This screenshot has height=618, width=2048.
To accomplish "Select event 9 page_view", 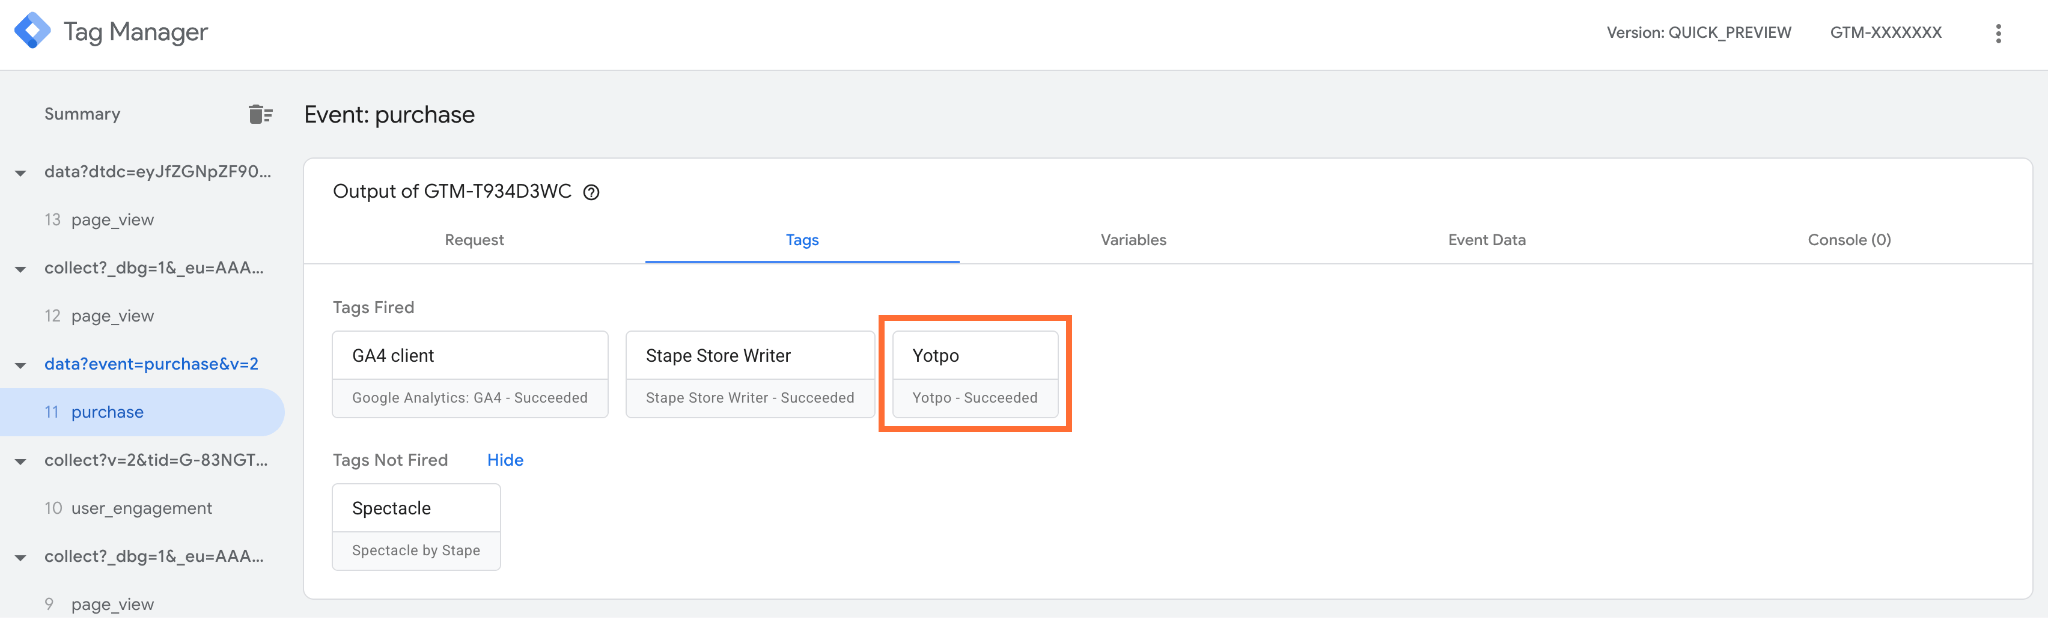I will tap(142, 603).
